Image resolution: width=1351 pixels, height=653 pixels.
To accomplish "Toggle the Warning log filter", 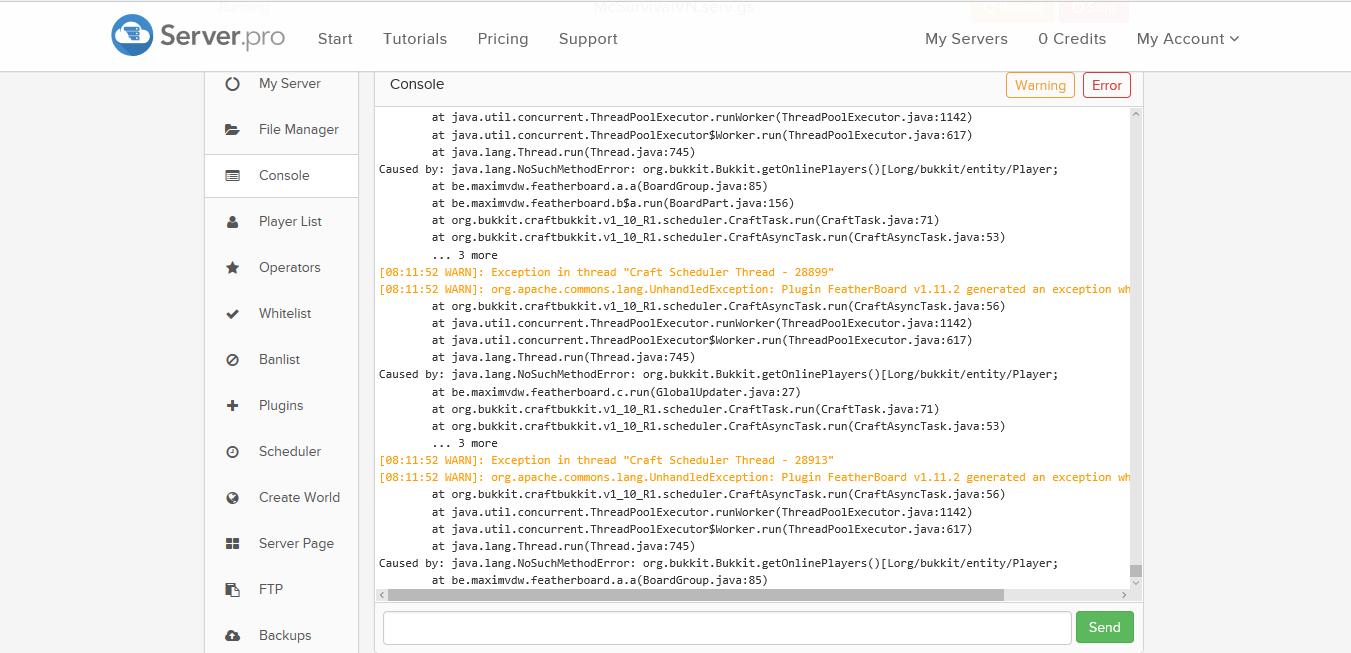I will [x=1040, y=85].
